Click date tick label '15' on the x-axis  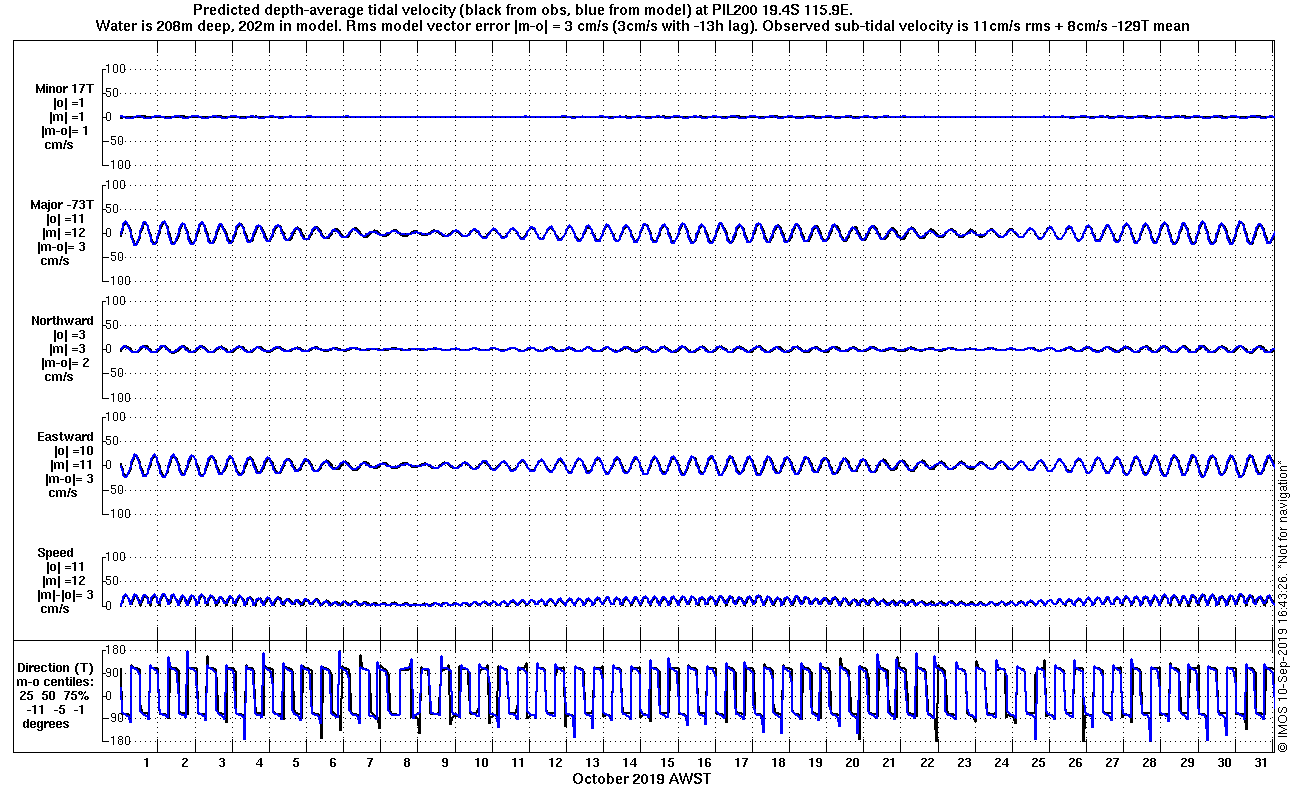(x=667, y=762)
